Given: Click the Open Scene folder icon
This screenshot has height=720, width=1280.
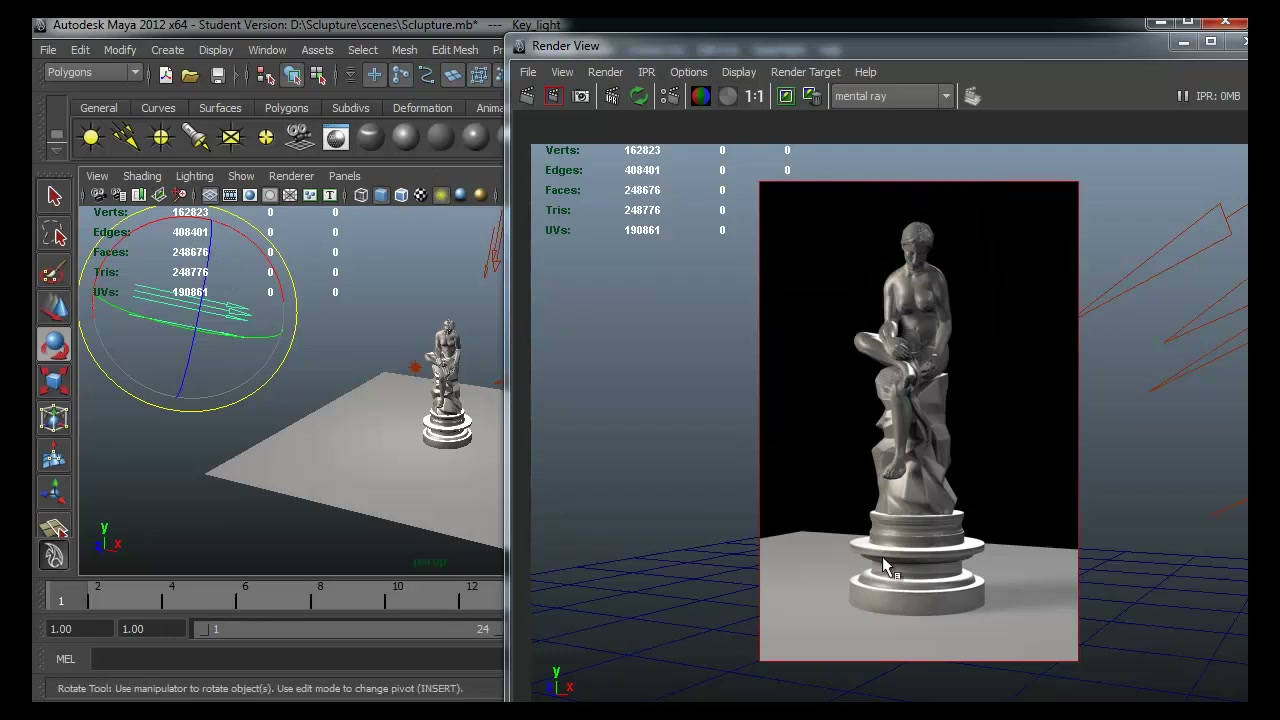Looking at the screenshot, I should coord(190,75).
